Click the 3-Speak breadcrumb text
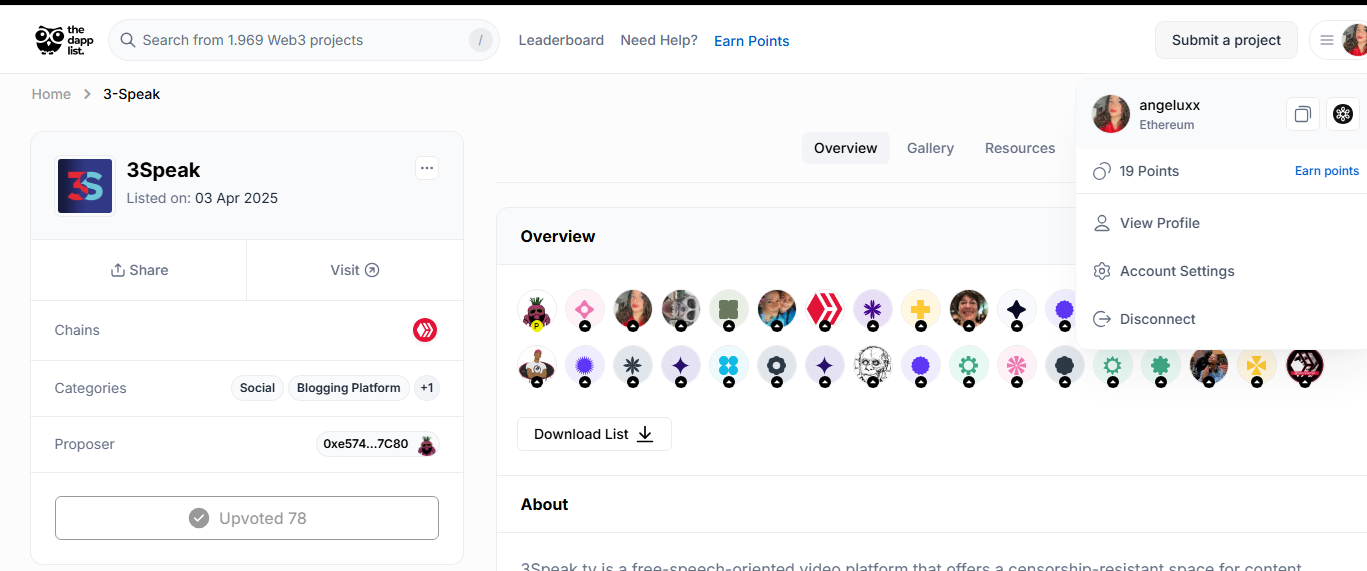The height and width of the screenshot is (571, 1367). tap(131, 94)
